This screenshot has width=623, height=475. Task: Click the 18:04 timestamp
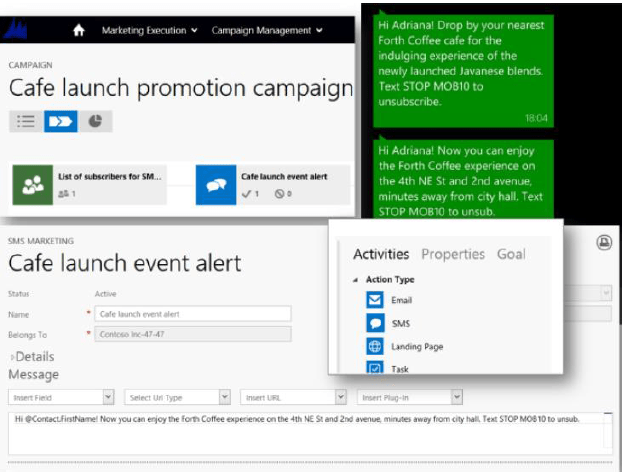(536, 118)
